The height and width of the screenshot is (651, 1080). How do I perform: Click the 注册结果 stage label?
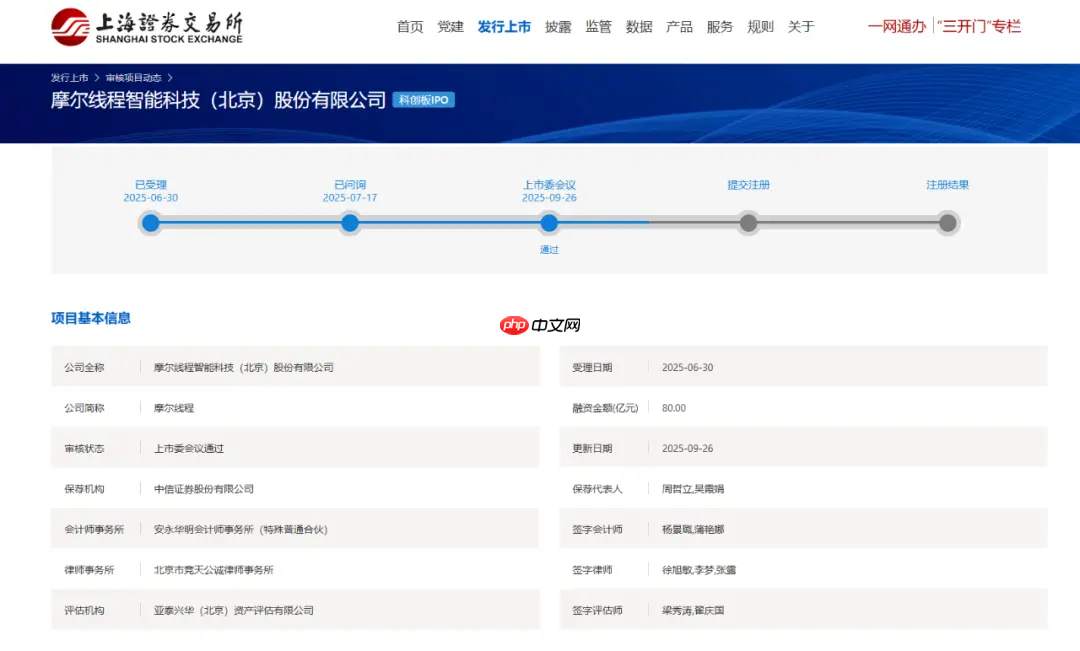click(x=948, y=185)
